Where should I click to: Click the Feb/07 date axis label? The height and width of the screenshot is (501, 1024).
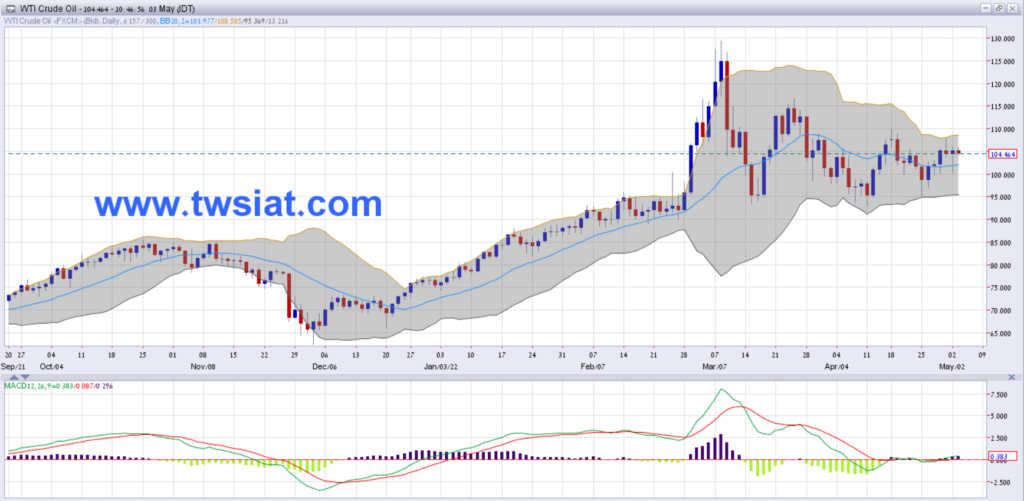pos(591,367)
